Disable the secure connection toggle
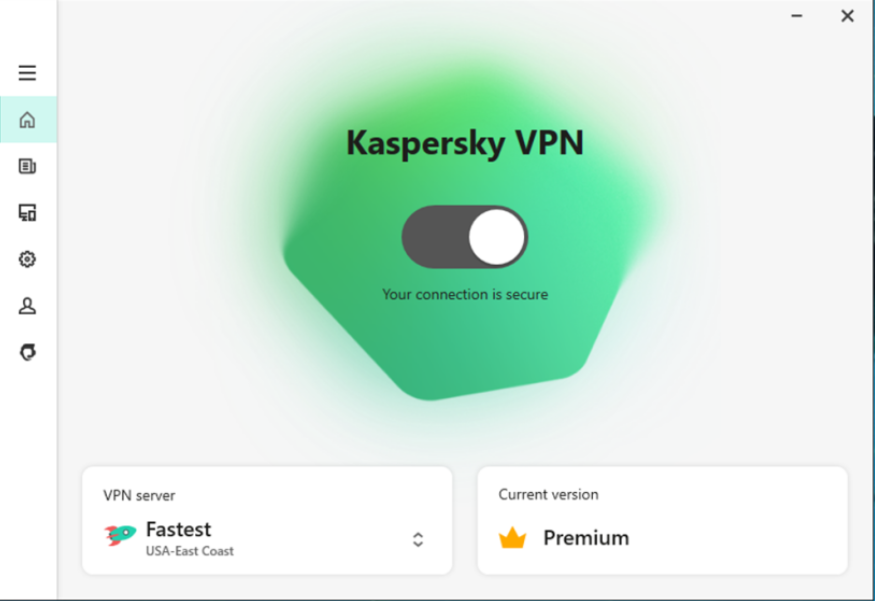 pos(464,236)
